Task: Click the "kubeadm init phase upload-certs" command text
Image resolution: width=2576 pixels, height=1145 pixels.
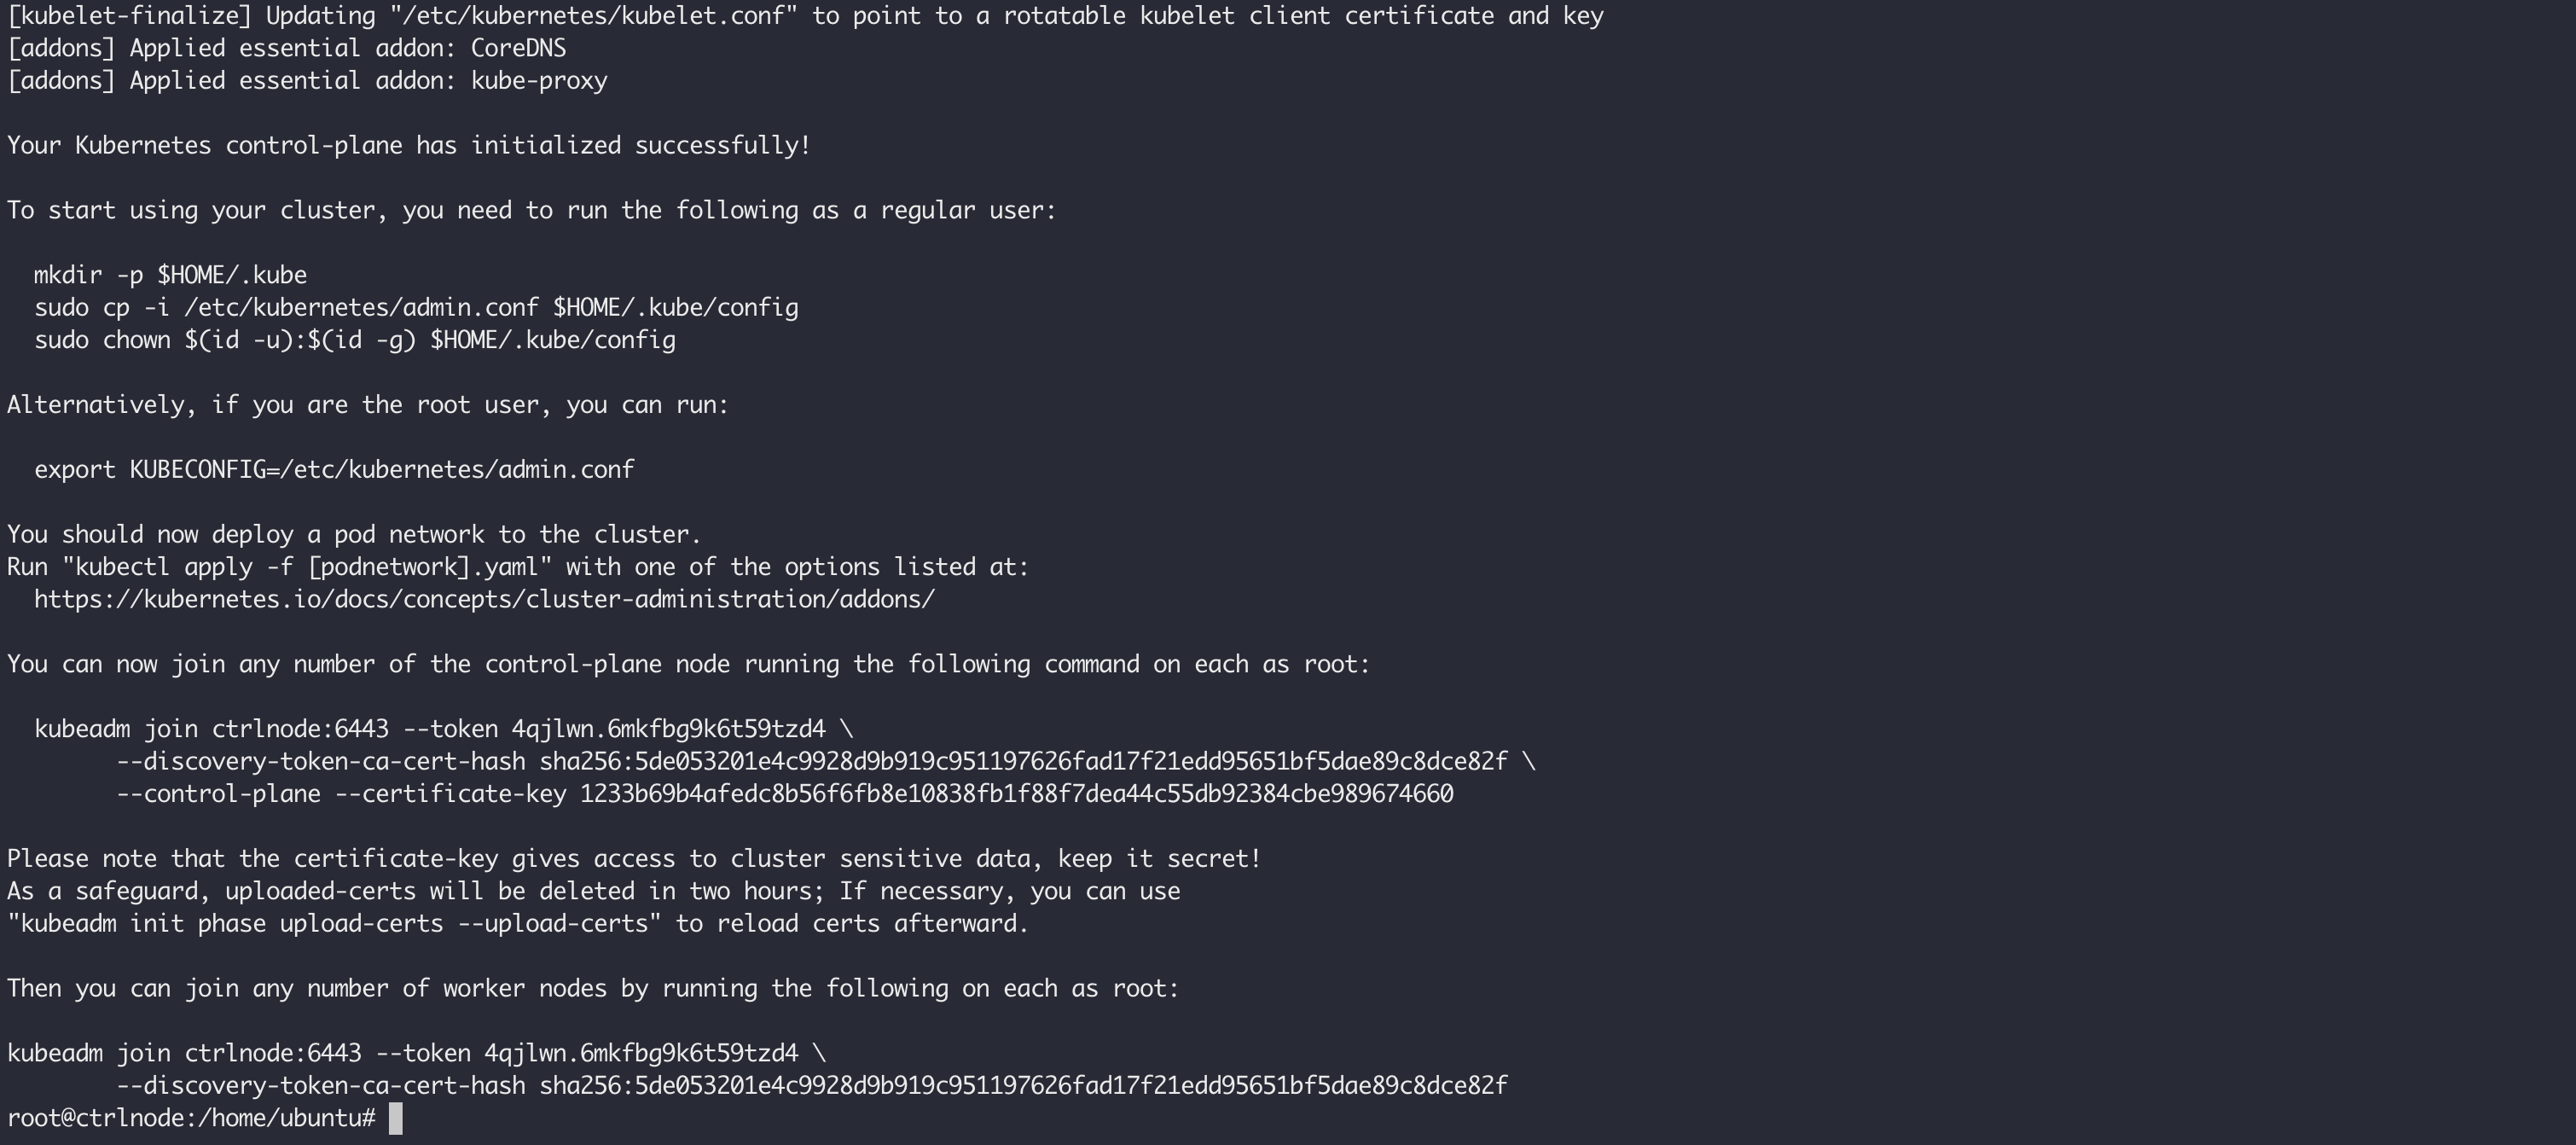Action: 334,924
